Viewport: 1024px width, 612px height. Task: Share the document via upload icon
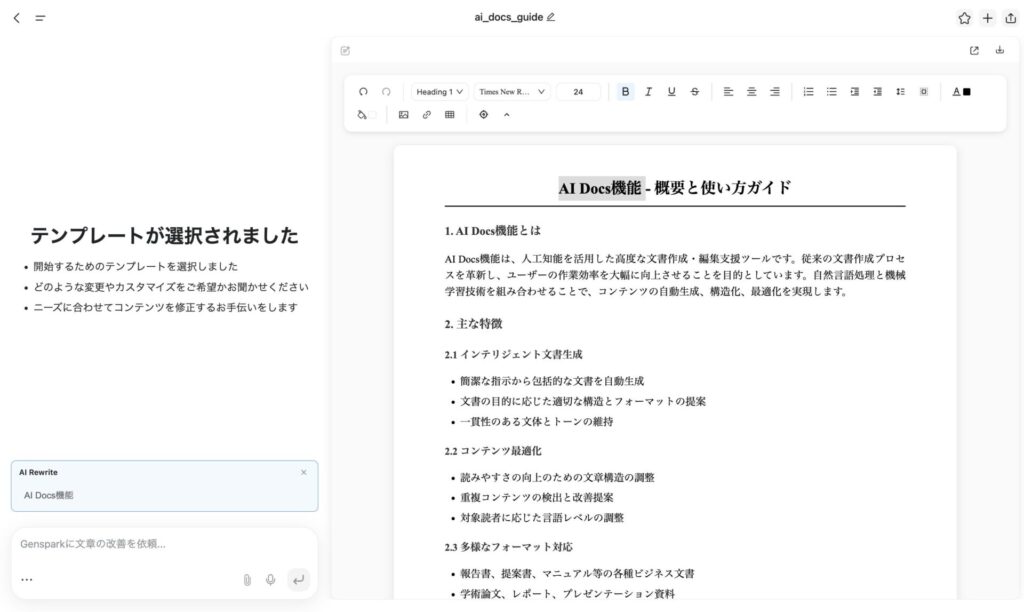point(1010,18)
